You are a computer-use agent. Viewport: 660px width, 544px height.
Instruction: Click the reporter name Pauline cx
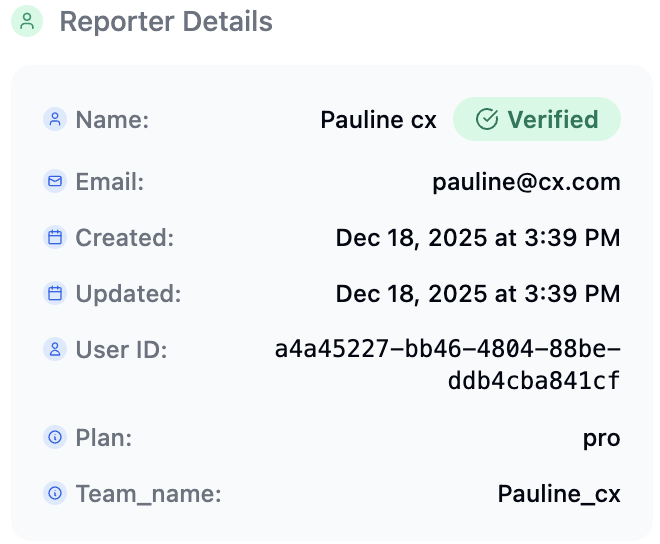tap(378, 120)
